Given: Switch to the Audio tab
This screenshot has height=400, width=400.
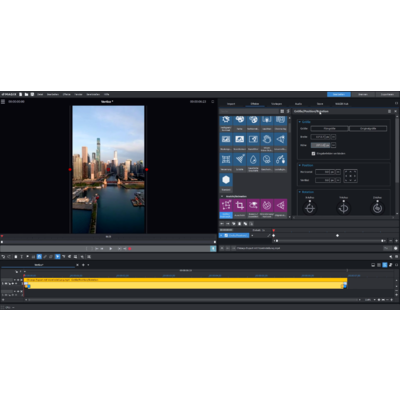Looking at the screenshot, I should click(x=298, y=104).
